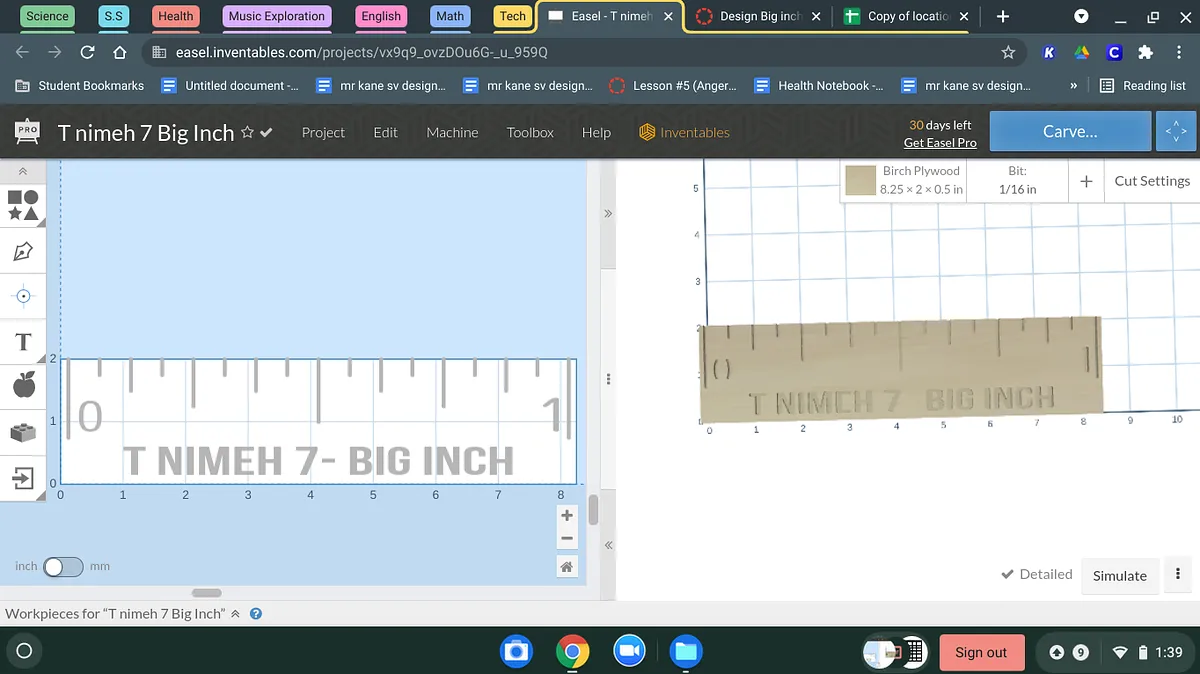This screenshot has height=674, width=1200.
Task: Click the Import arrow icon
Action: (x=23, y=480)
